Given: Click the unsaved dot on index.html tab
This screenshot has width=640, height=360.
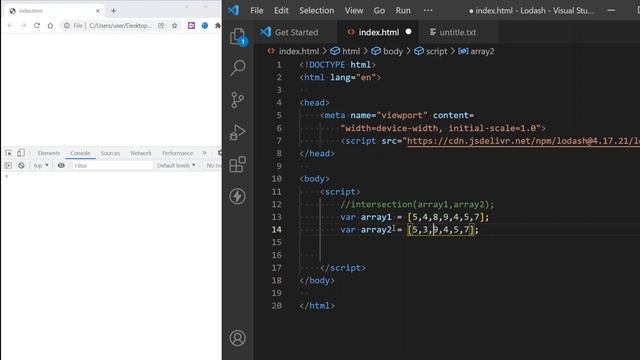Looking at the screenshot, I should [408, 31].
